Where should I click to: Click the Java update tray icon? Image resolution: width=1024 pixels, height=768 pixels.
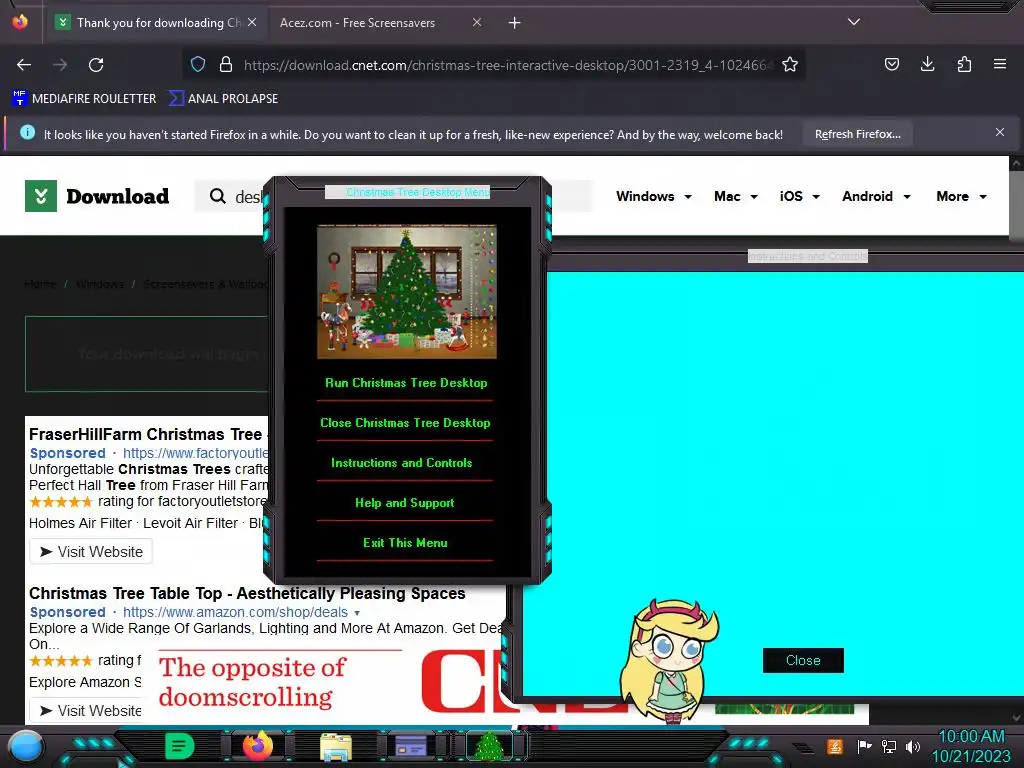click(835, 746)
